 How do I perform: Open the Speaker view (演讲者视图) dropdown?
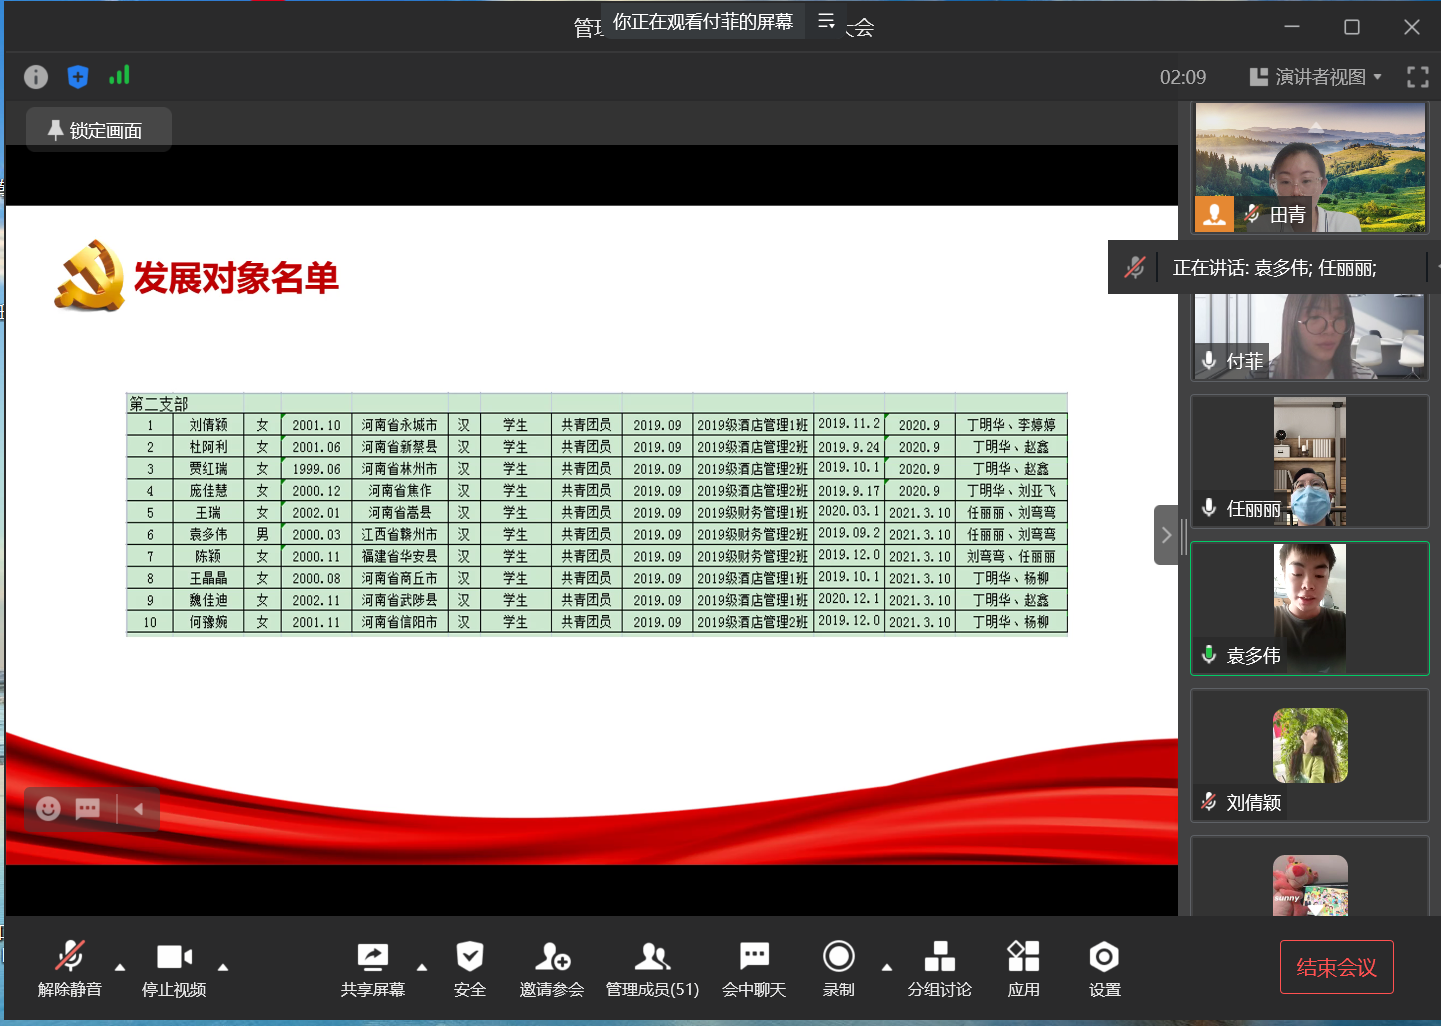click(x=1316, y=77)
